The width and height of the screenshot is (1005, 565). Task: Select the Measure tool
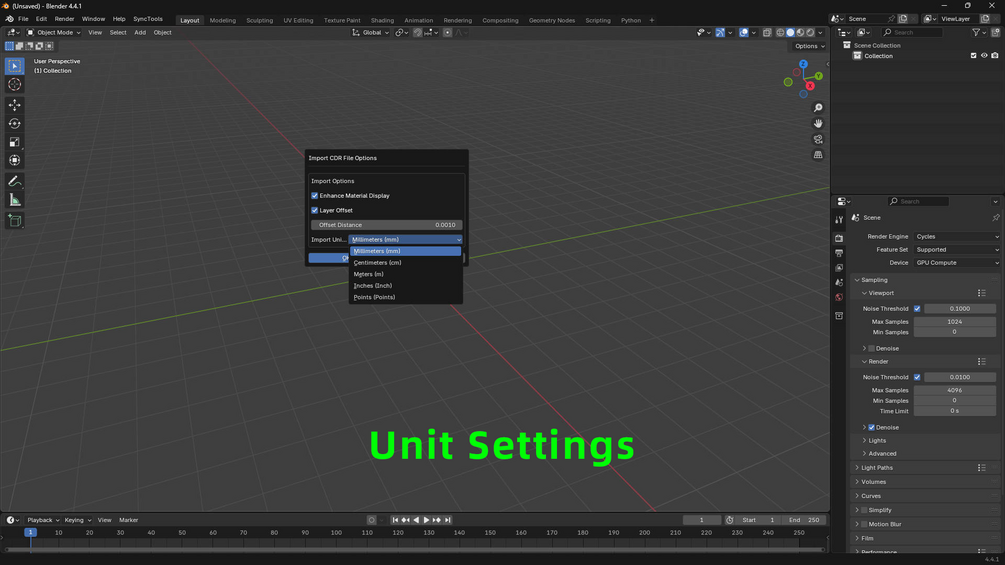tap(14, 201)
